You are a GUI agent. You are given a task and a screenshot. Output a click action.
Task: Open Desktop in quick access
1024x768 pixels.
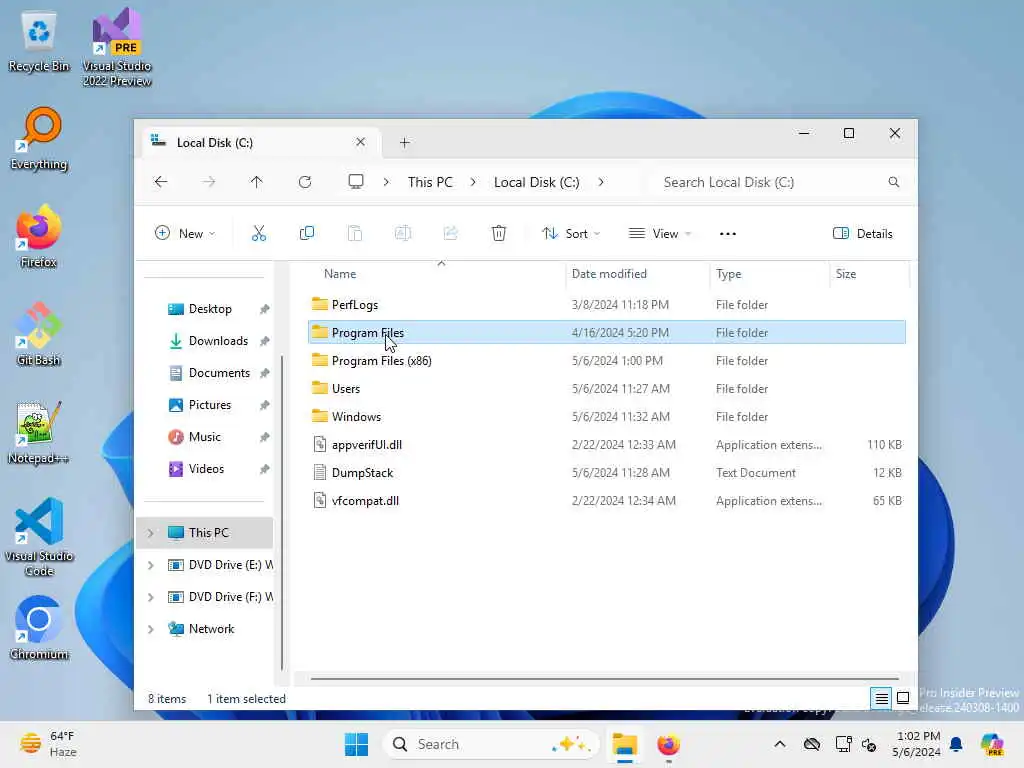(208, 309)
